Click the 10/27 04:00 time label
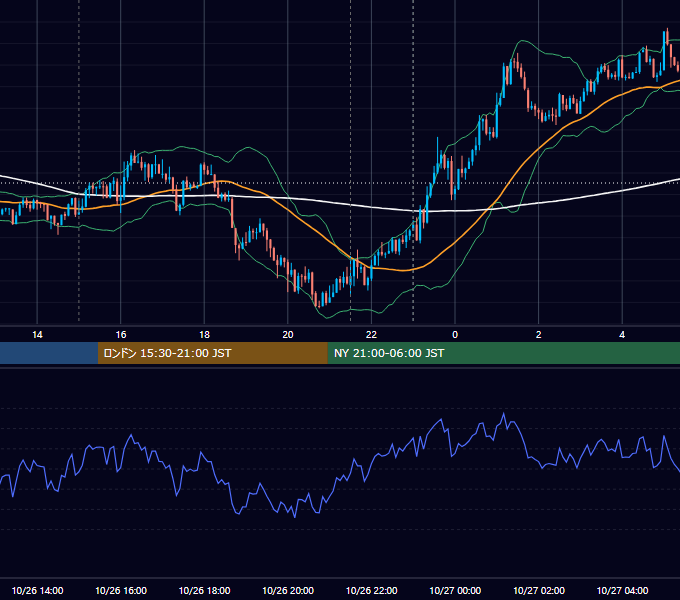Screen dimensions: 680x600 tap(622, 590)
